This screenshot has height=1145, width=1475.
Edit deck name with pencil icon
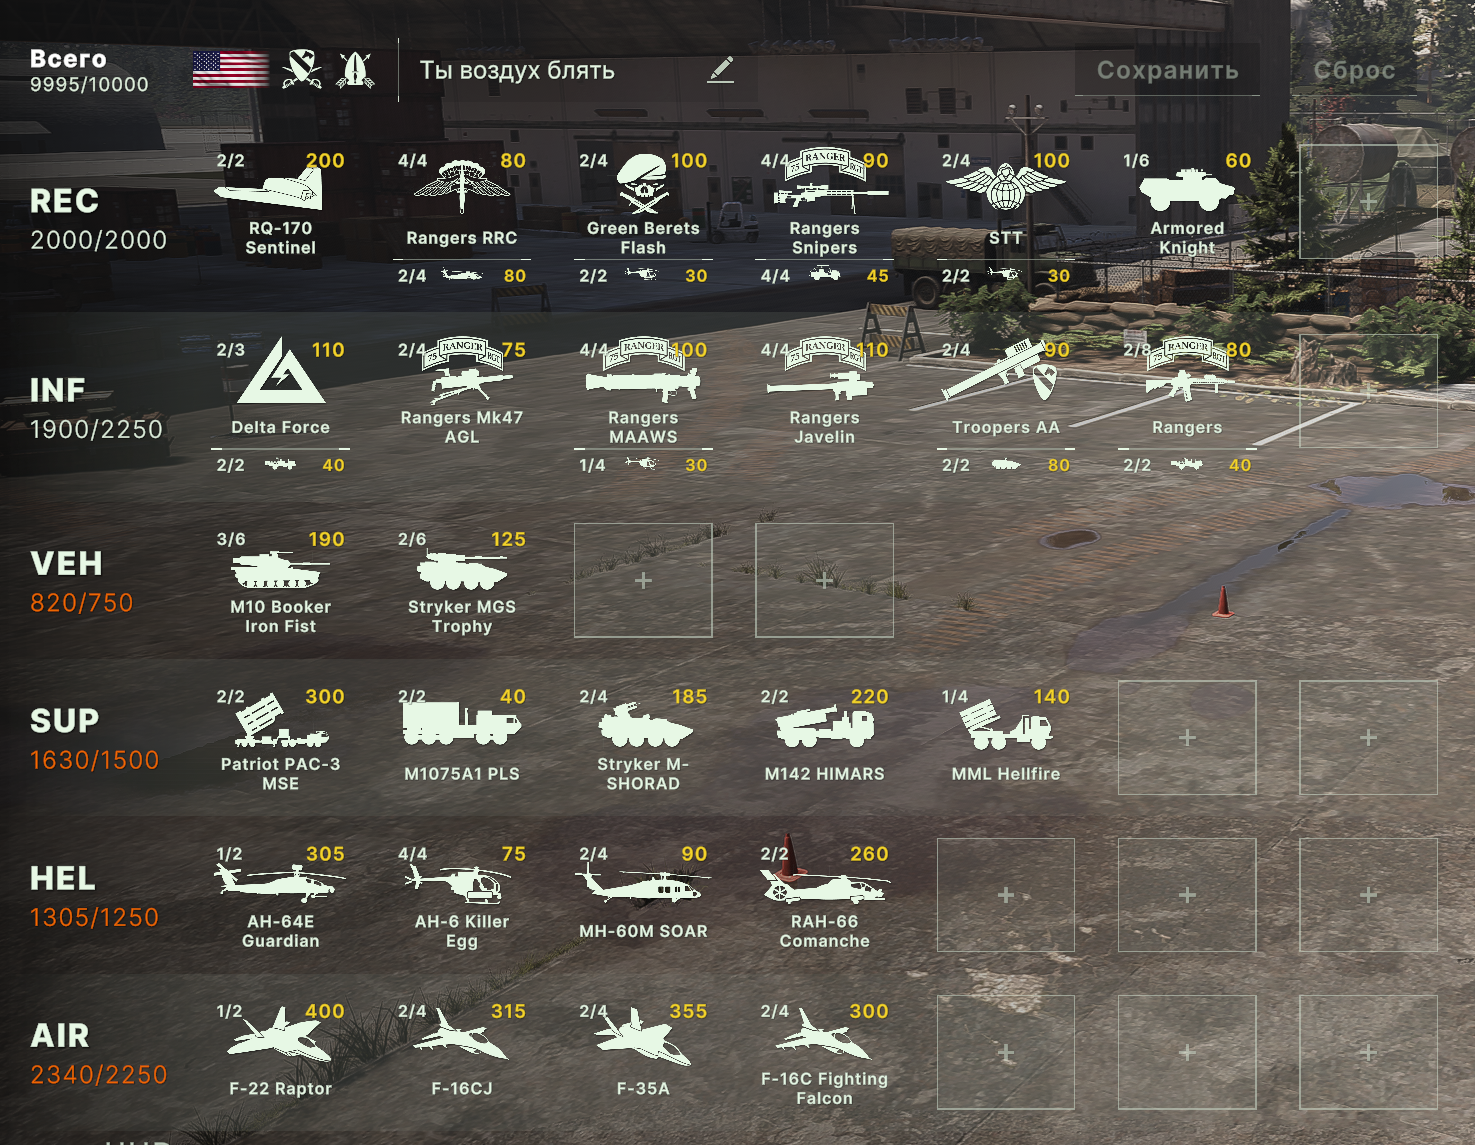click(721, 70)
